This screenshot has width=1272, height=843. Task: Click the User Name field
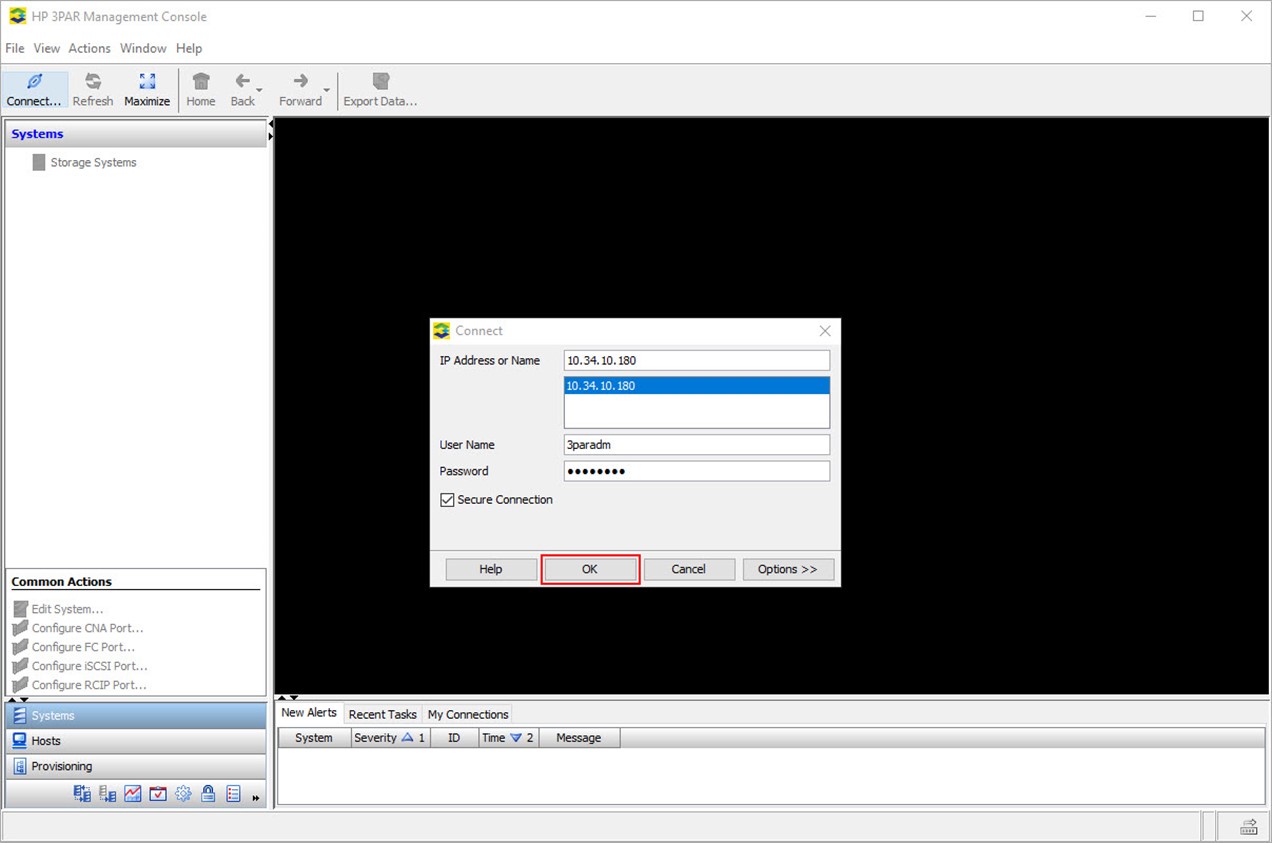click(697, 445)
